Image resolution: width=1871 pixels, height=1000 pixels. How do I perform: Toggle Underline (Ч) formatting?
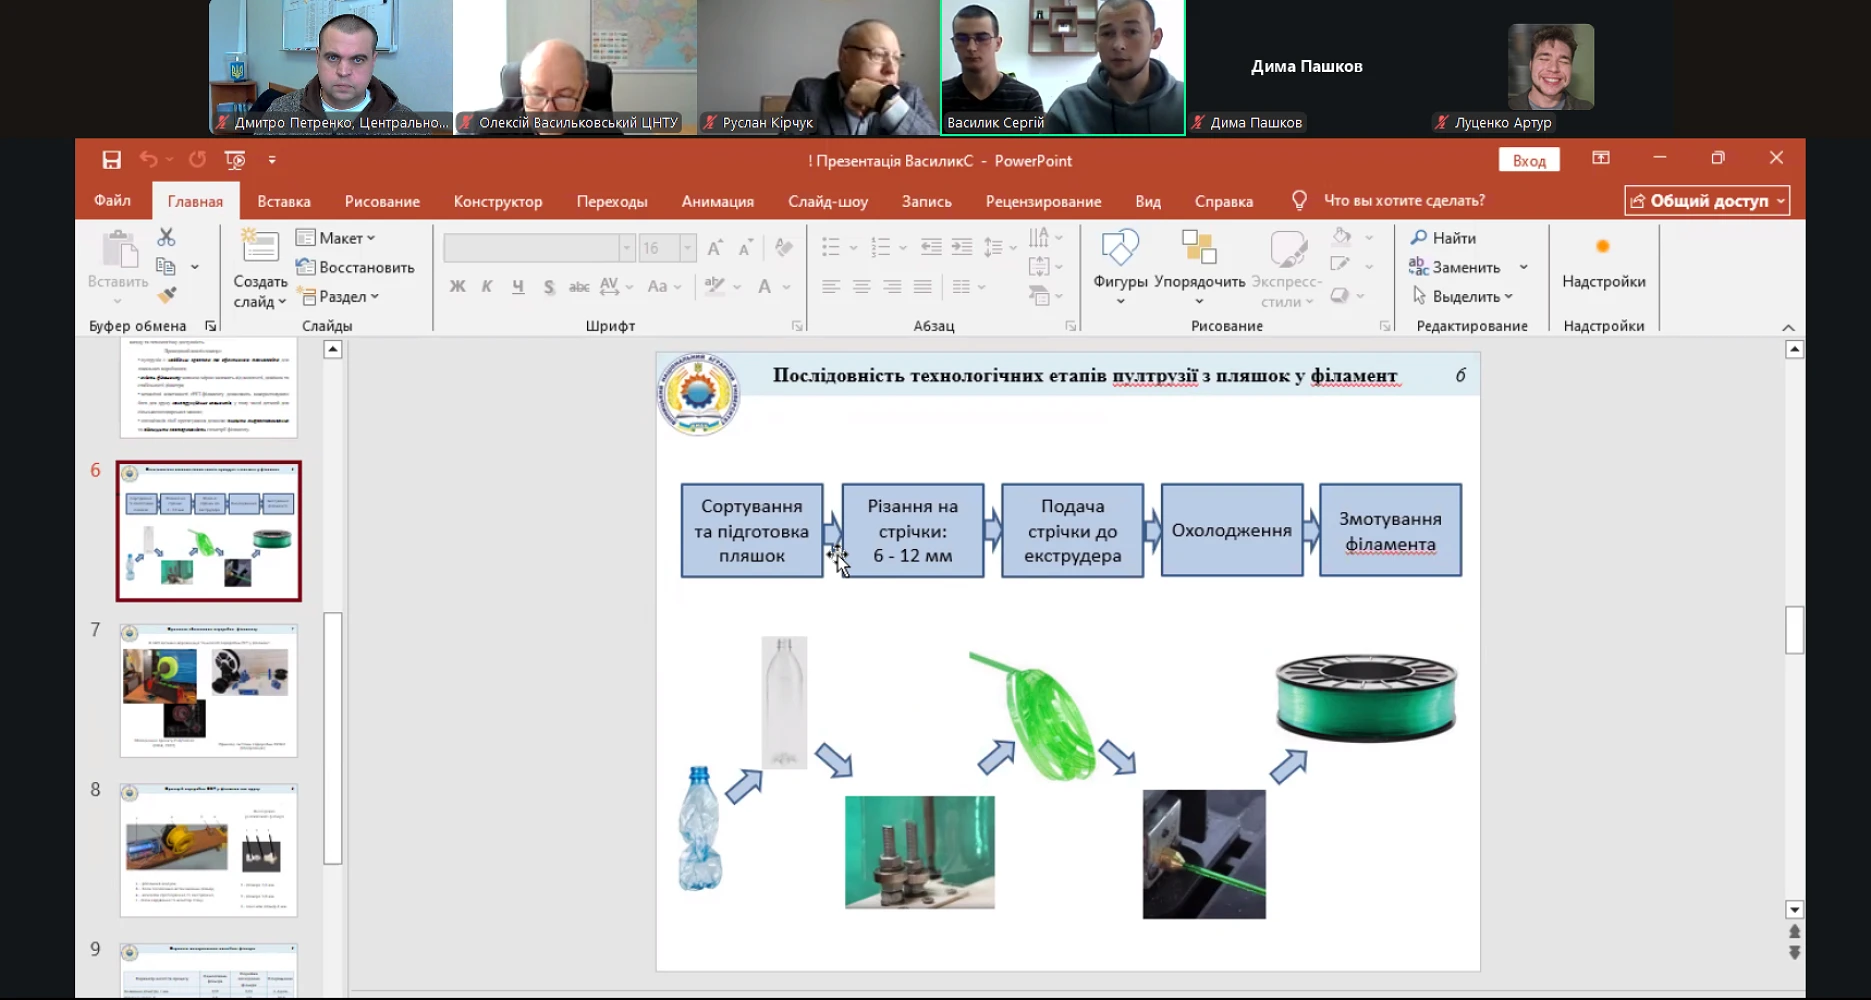pos(518,287)
